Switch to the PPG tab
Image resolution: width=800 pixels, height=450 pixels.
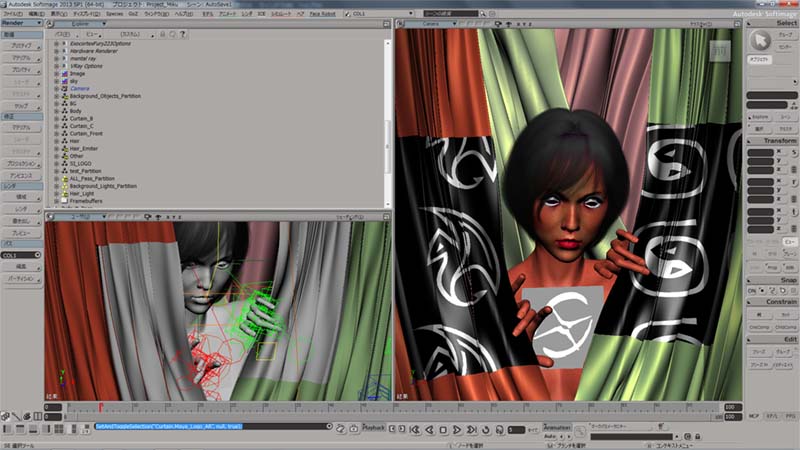point(790,417)
